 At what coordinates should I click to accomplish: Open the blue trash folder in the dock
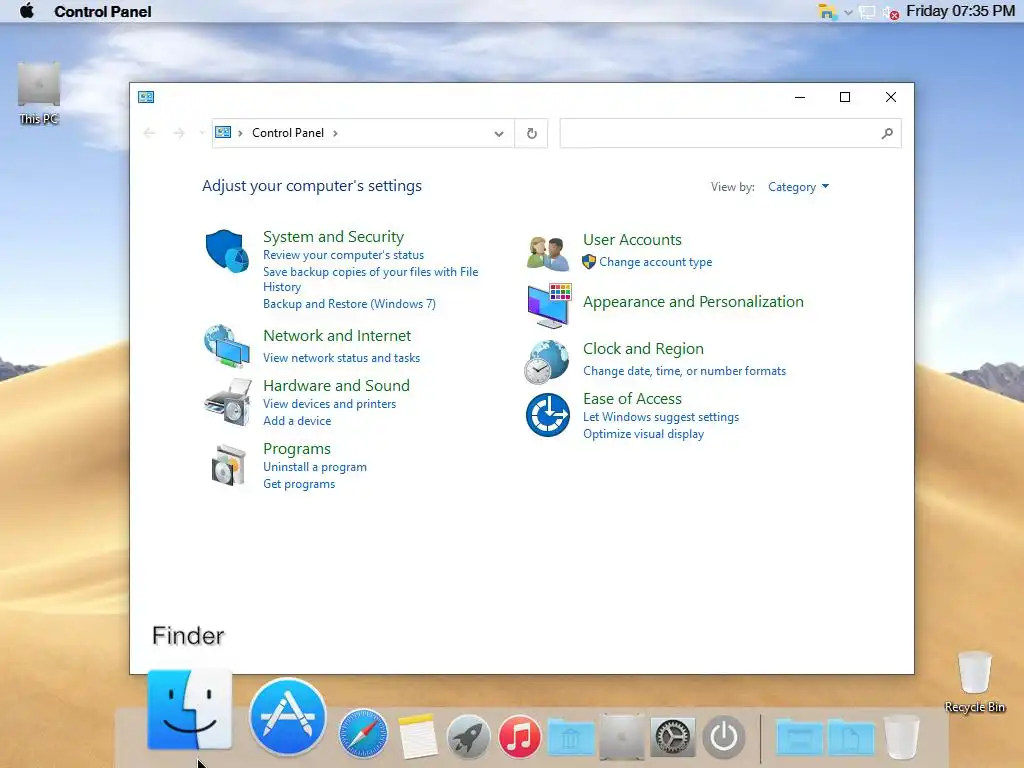[571, 737]
